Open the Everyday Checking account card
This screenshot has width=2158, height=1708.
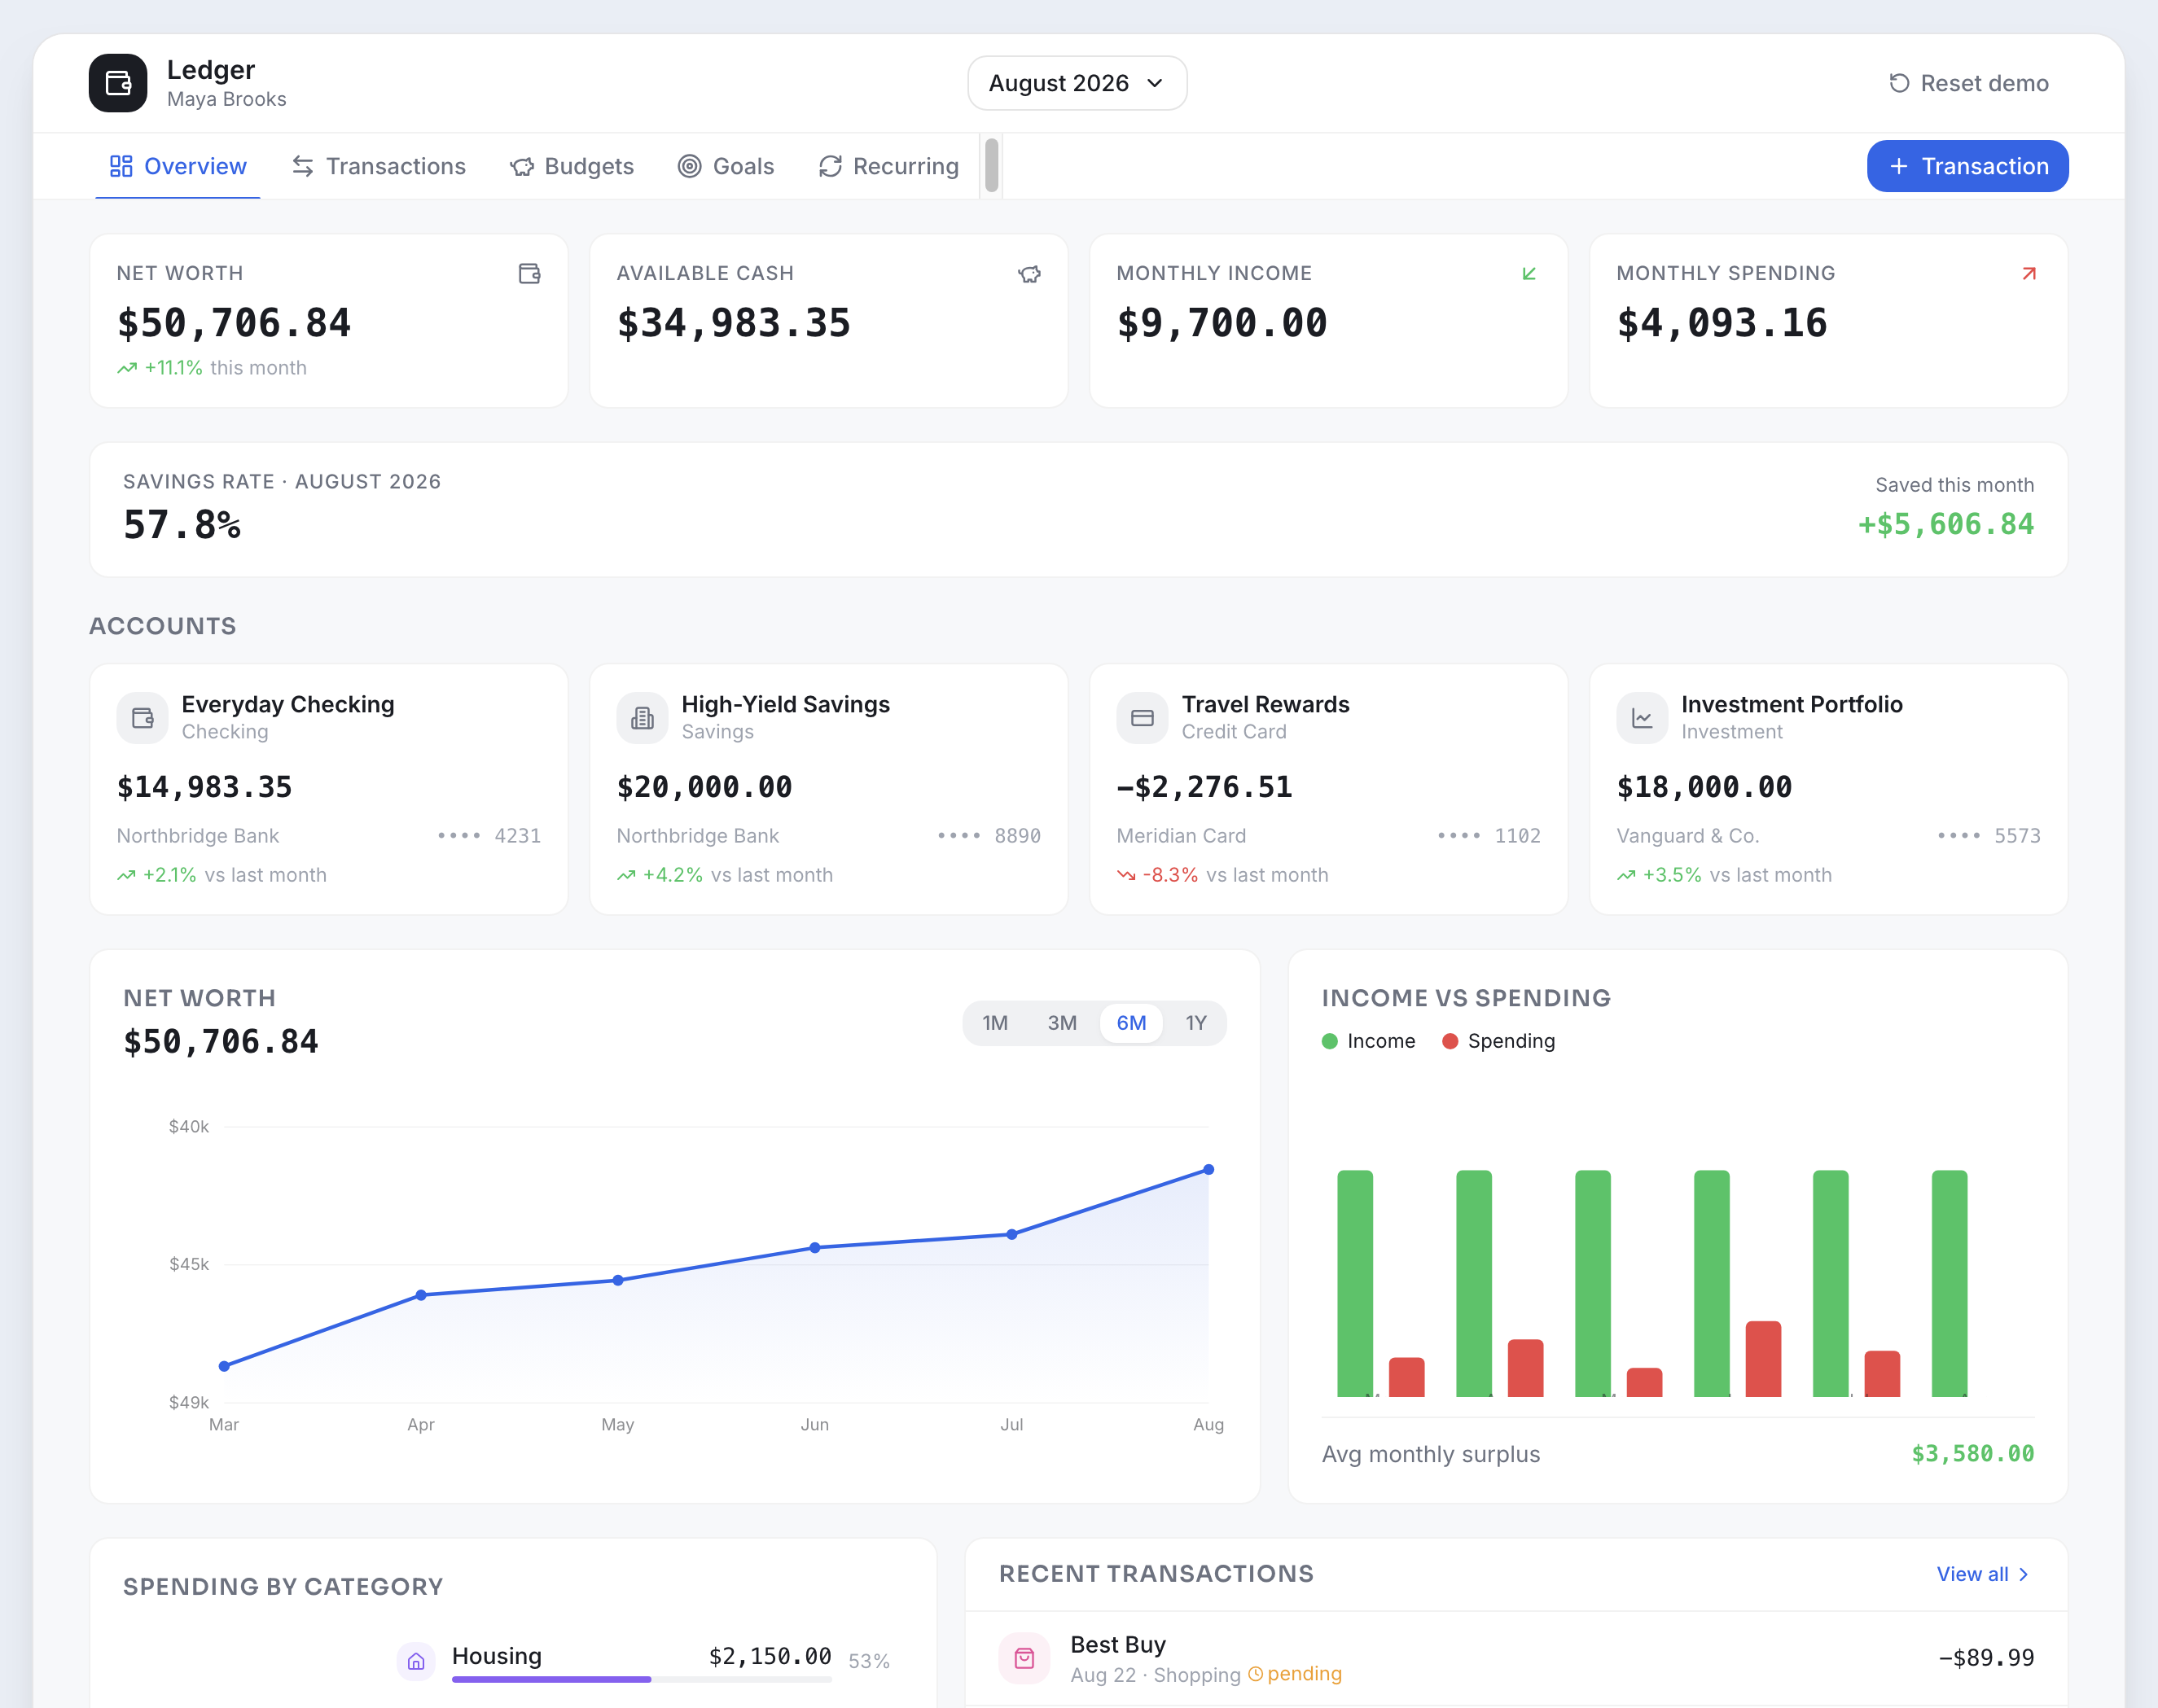(329, 789)
